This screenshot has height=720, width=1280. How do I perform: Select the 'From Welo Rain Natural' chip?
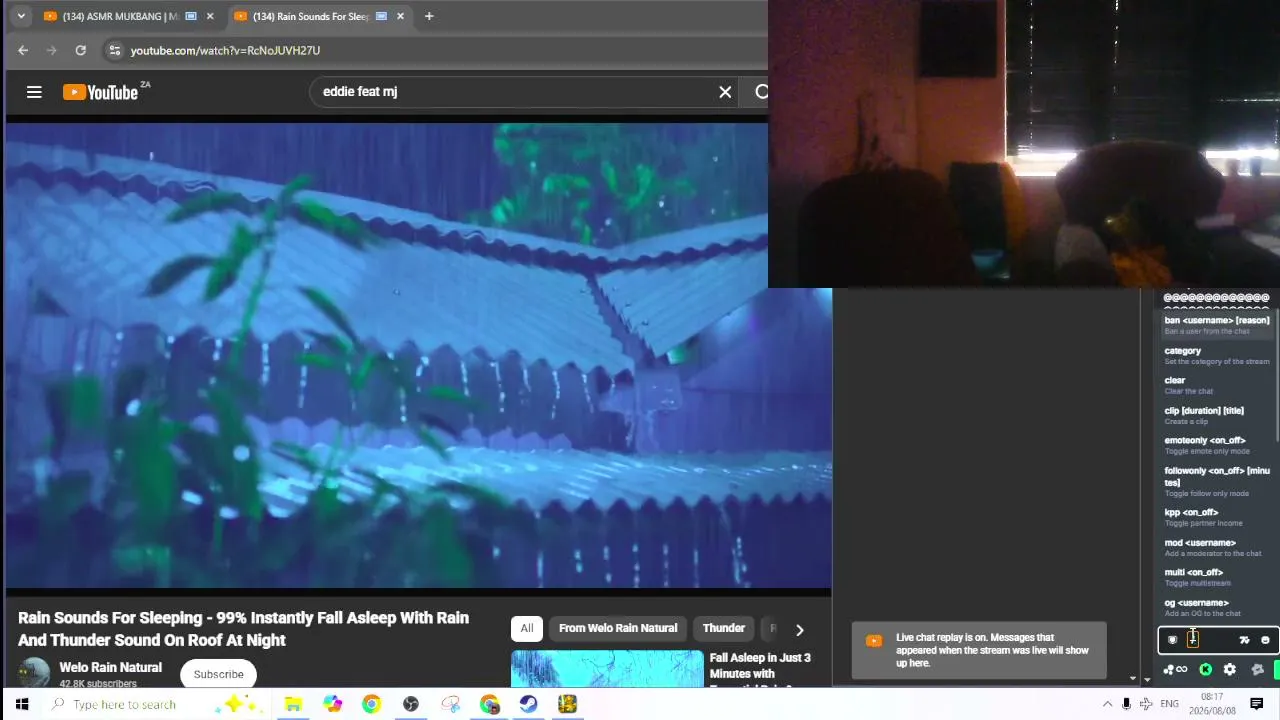617,628
